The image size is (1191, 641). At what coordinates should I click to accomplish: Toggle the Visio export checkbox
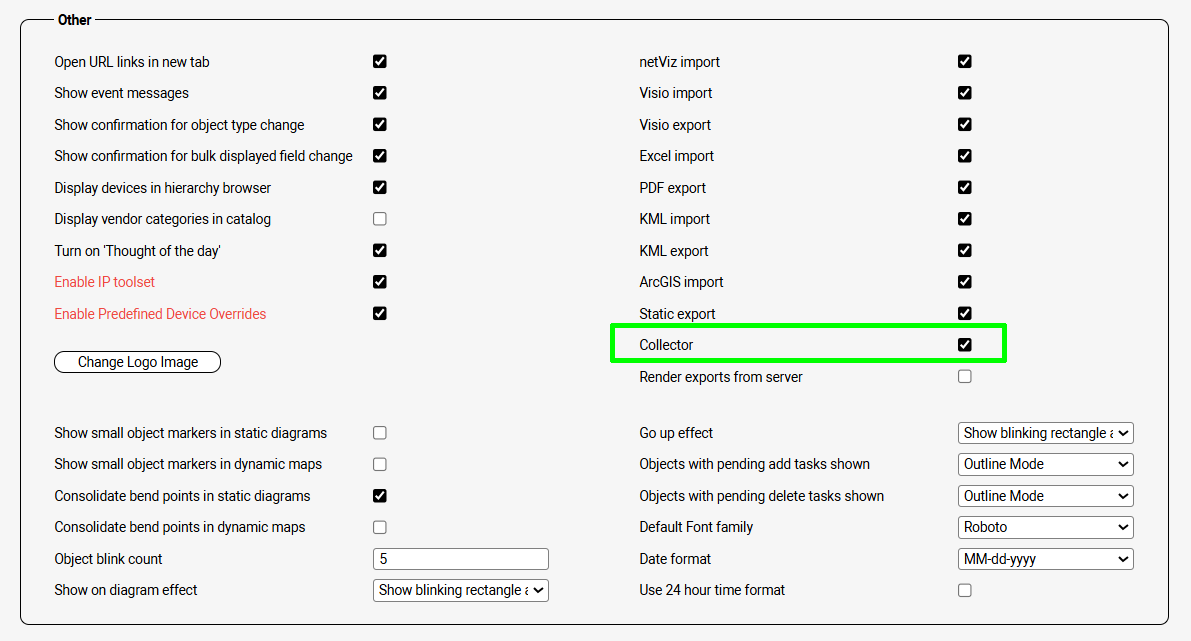965,125
